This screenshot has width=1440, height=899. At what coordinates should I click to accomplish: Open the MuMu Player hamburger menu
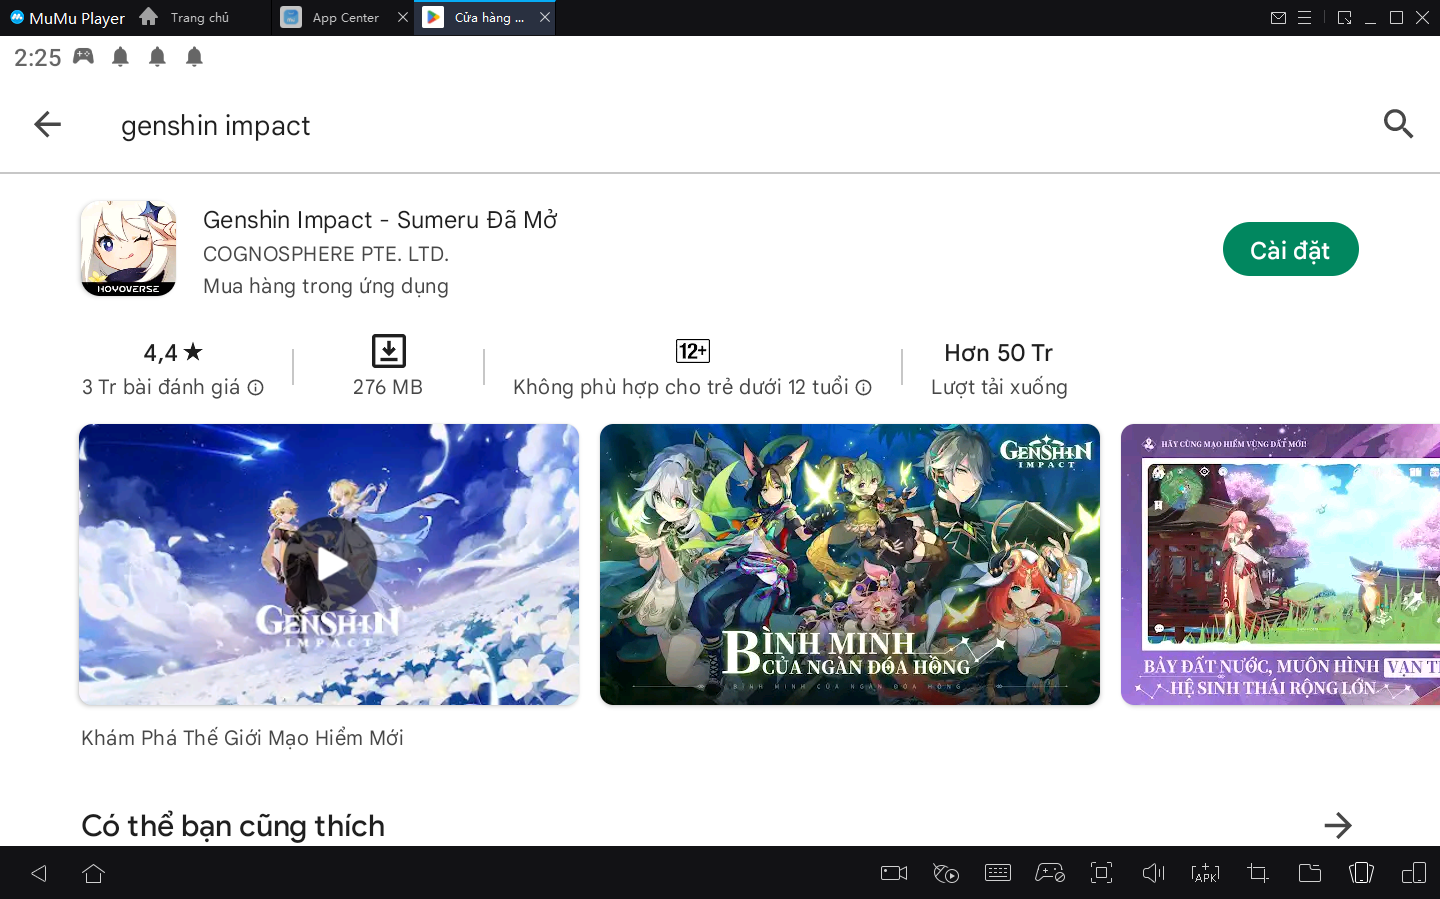click(x=1304, y=18)
